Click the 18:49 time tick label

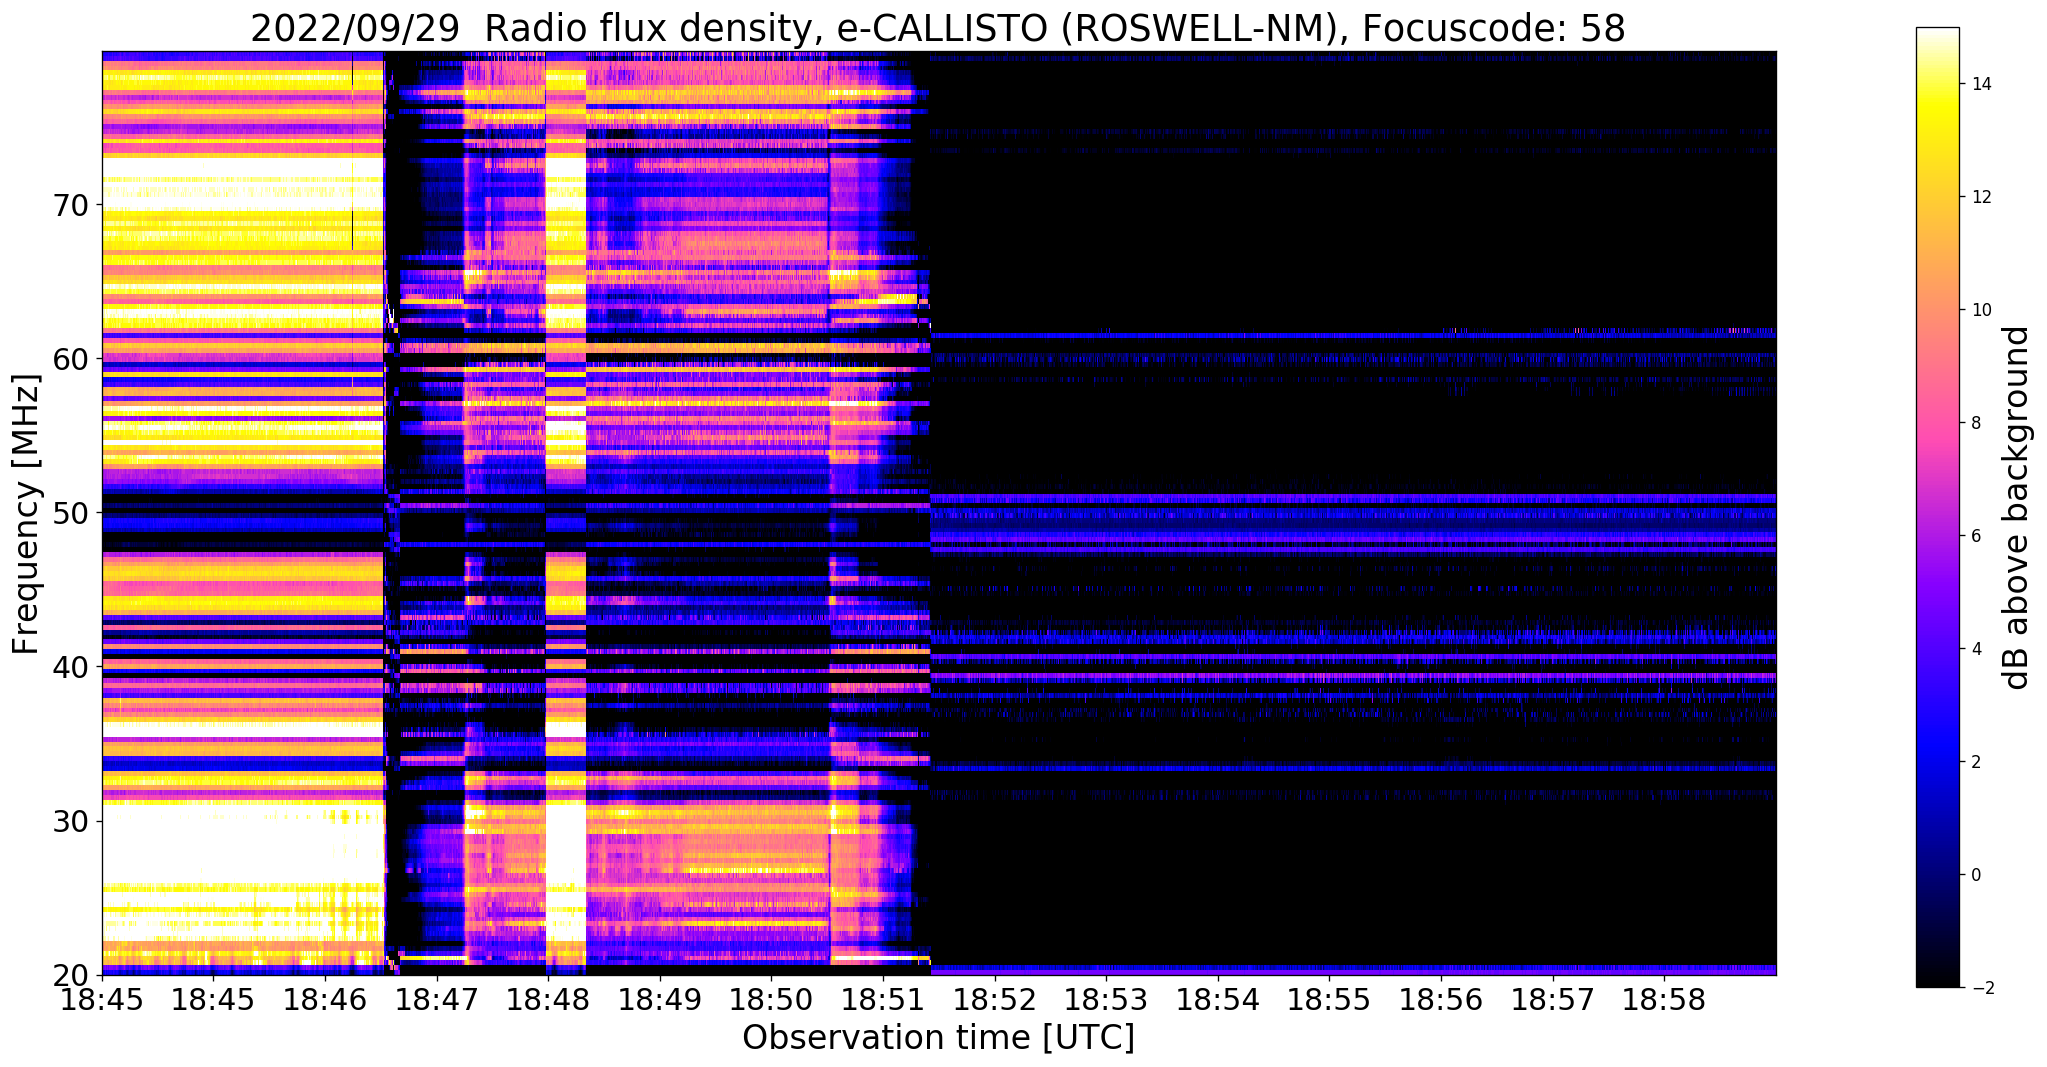(660, 1001)
